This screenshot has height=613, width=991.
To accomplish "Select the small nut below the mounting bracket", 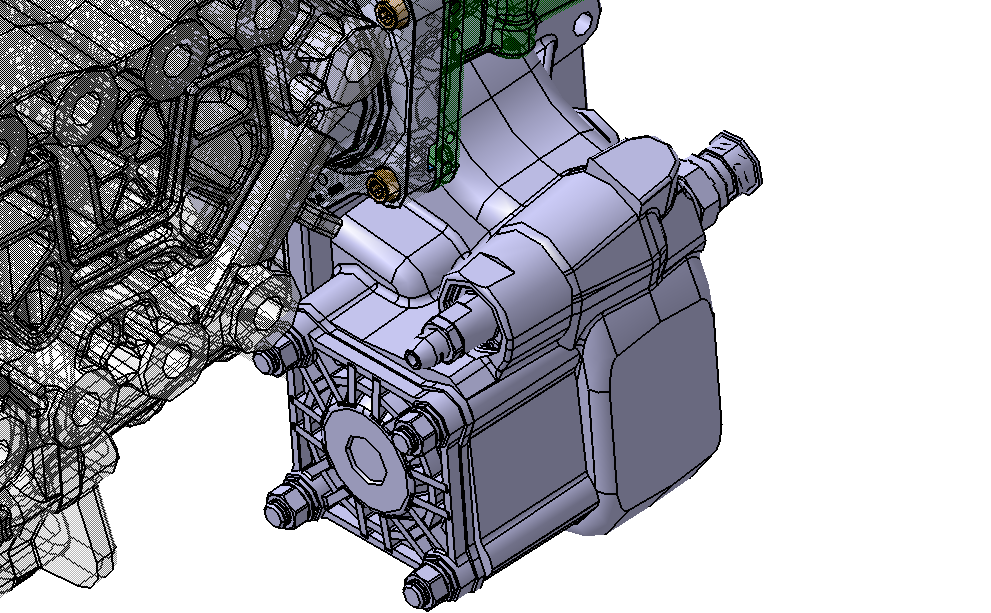I will (377, 187).
